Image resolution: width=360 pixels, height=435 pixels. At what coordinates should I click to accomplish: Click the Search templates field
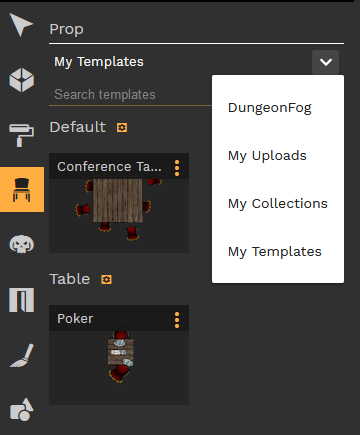pyautogui.click(x=131, y=95)
